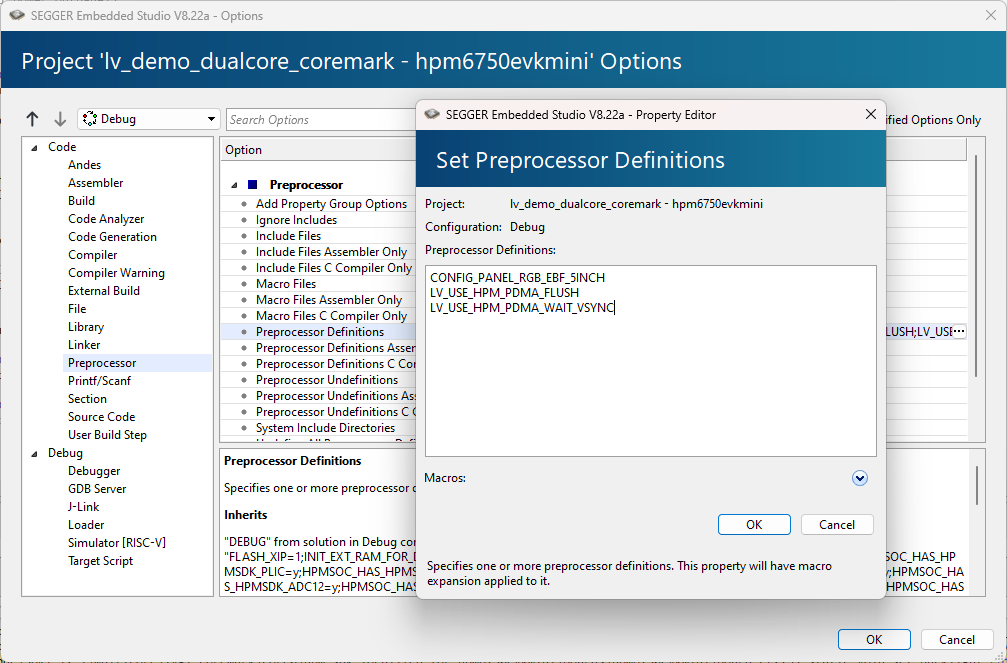1007x663 pixels.
Task: Open the Debug configuration dropdown
Action: [148, 119]
